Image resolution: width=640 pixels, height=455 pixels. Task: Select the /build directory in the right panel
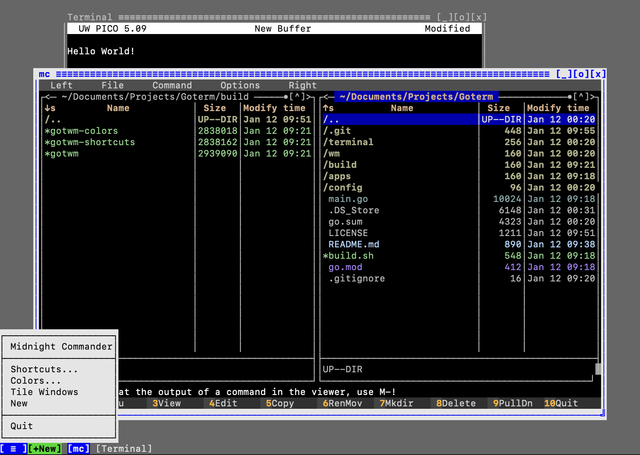click(459, 165)
